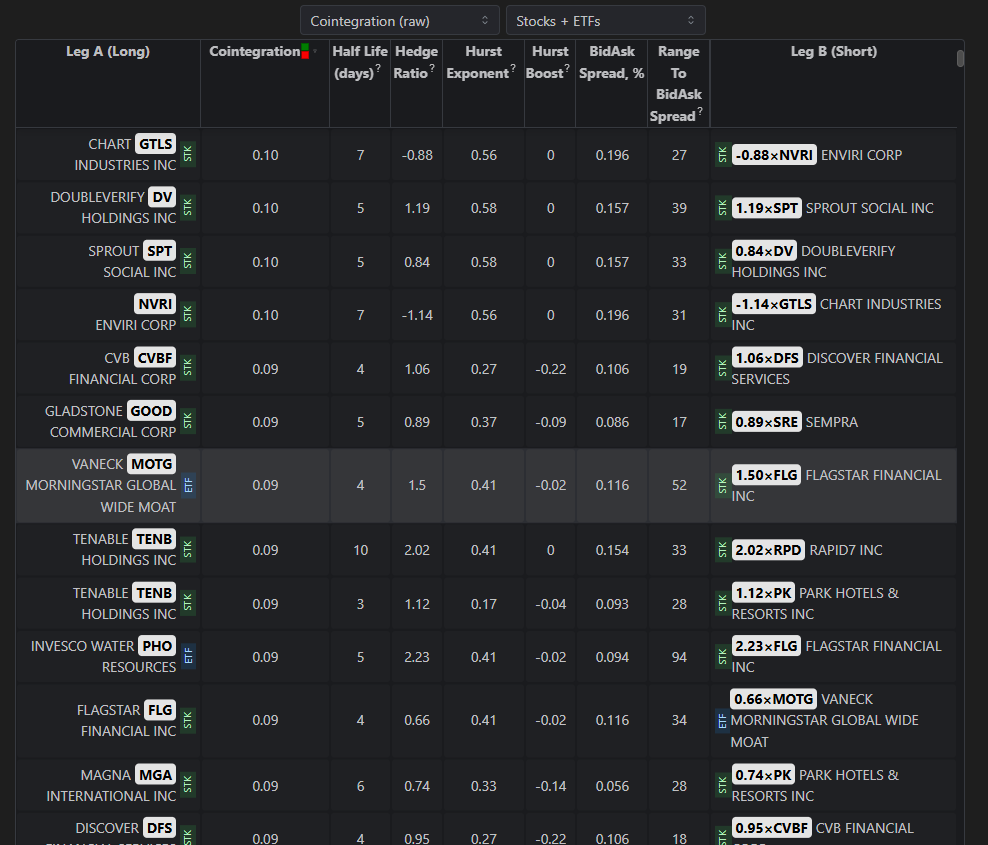Click the MOTG ticker badge in Leg A
Image resolution: width=988 pixels, height=845 pixels.
(x=151, y=464)
